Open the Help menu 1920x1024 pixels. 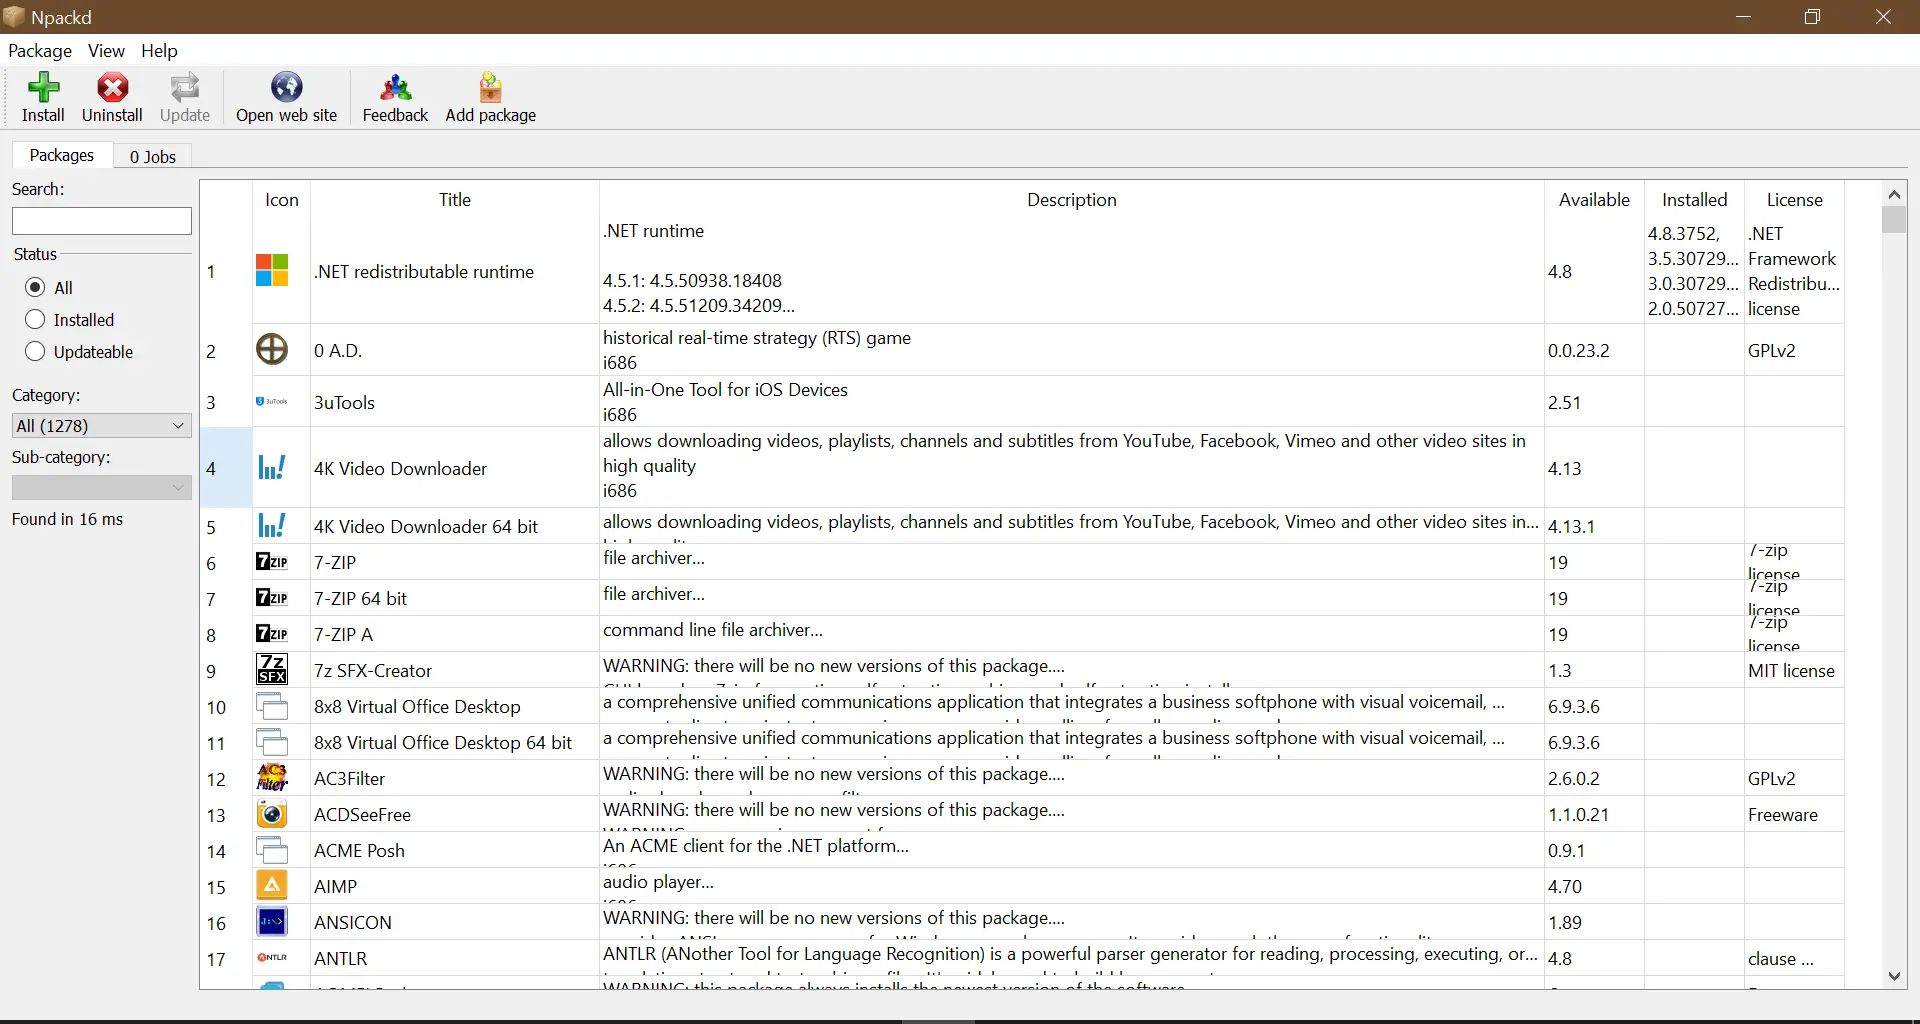[159, 51]
